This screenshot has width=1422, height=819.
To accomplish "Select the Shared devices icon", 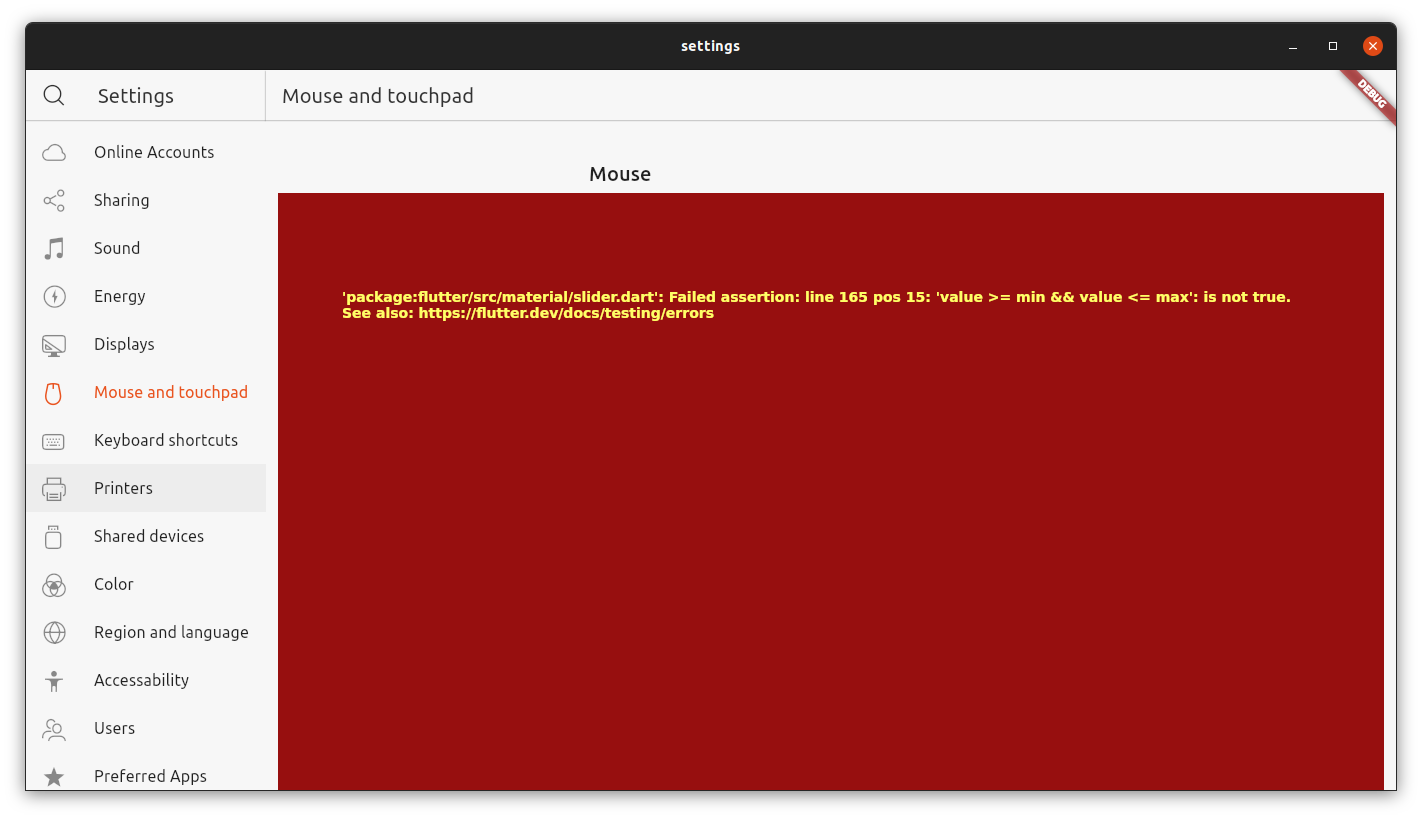I will coord(53,536).
